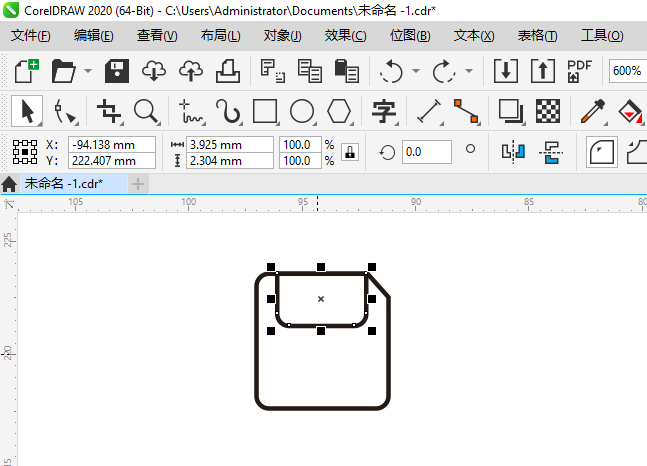Click the cloud upload icon

coord(191,71)
